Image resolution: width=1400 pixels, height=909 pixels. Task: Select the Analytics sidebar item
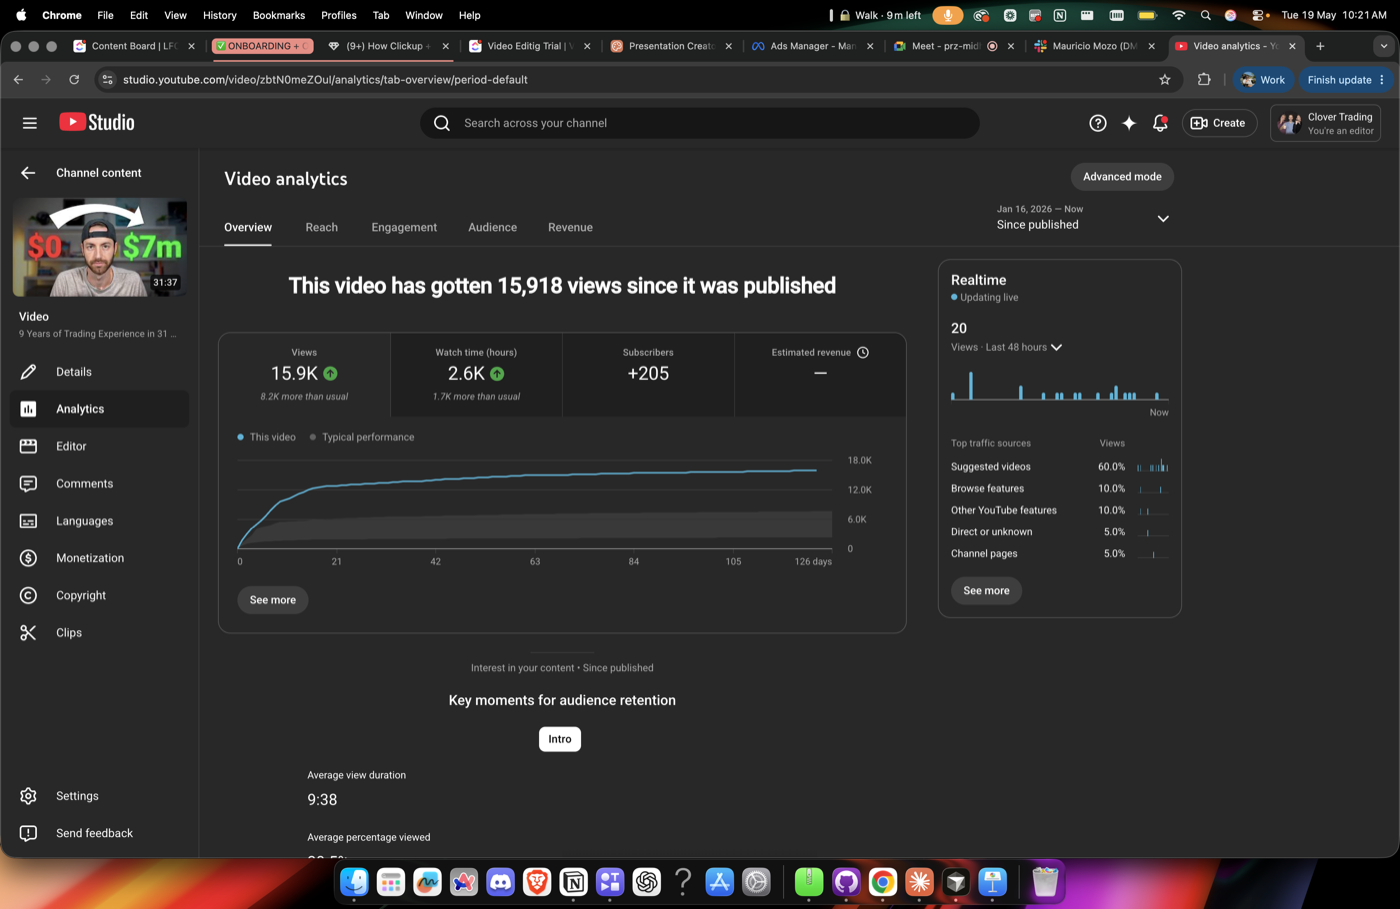click(x=99, y=409)
